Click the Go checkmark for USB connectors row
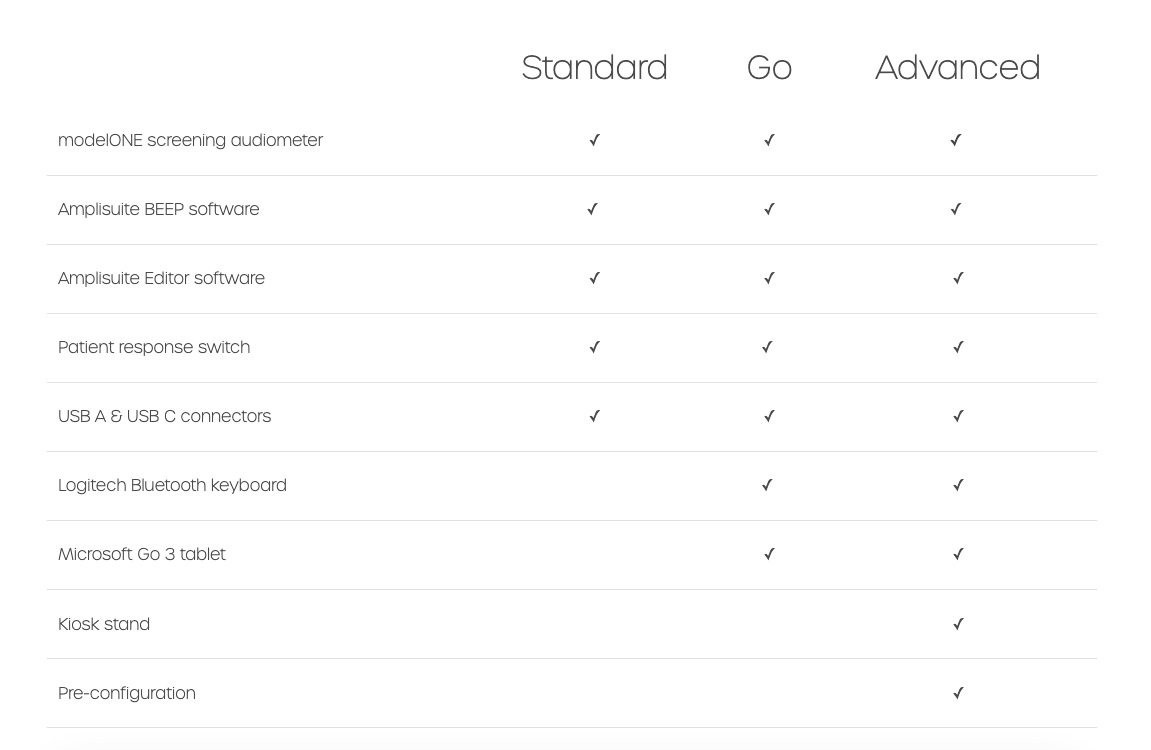The width and height of the screenshot is (1151, 750). [x=769, y=416]
